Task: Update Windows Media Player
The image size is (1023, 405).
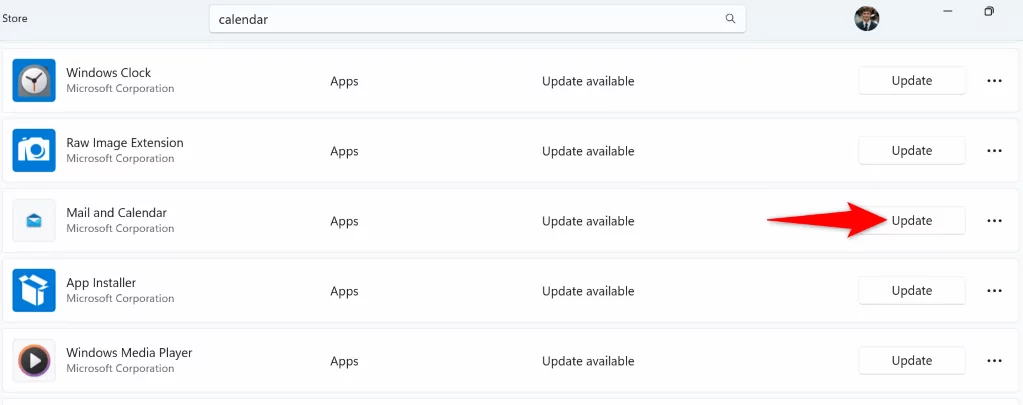Action: (x=911, y=361)
